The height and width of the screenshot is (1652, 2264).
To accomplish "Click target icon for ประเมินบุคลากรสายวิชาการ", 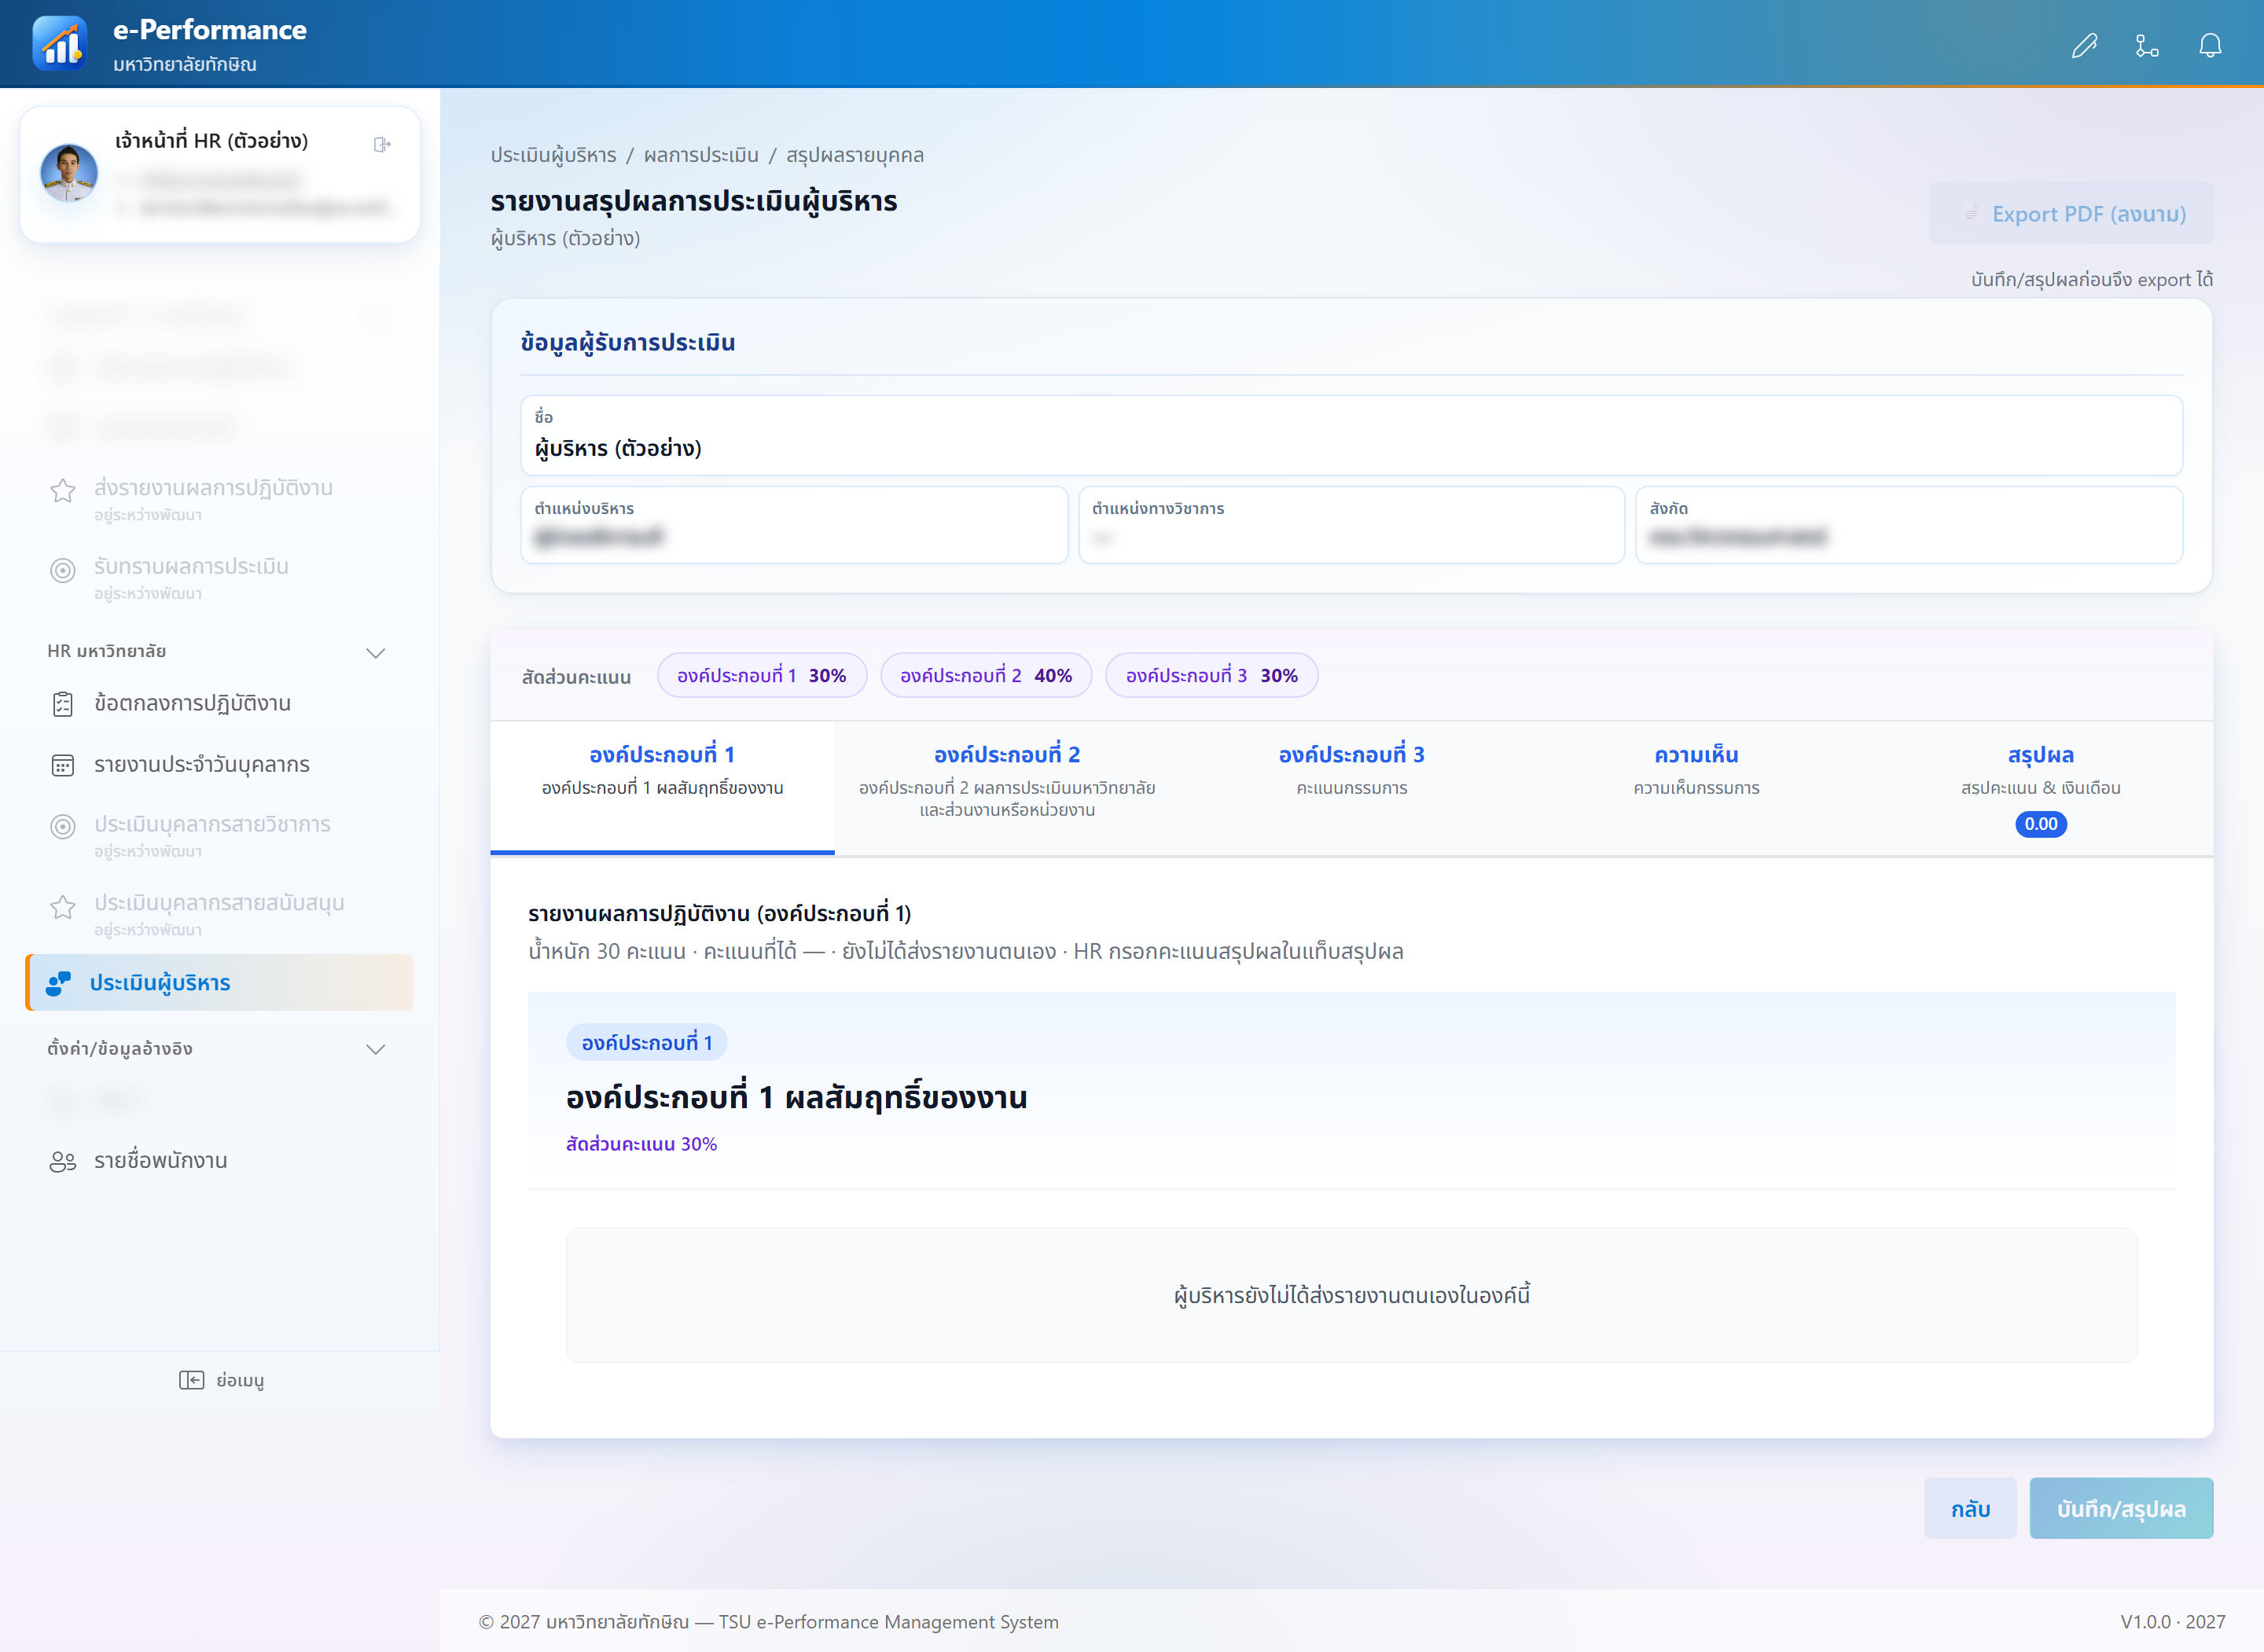I will [63, 826].
